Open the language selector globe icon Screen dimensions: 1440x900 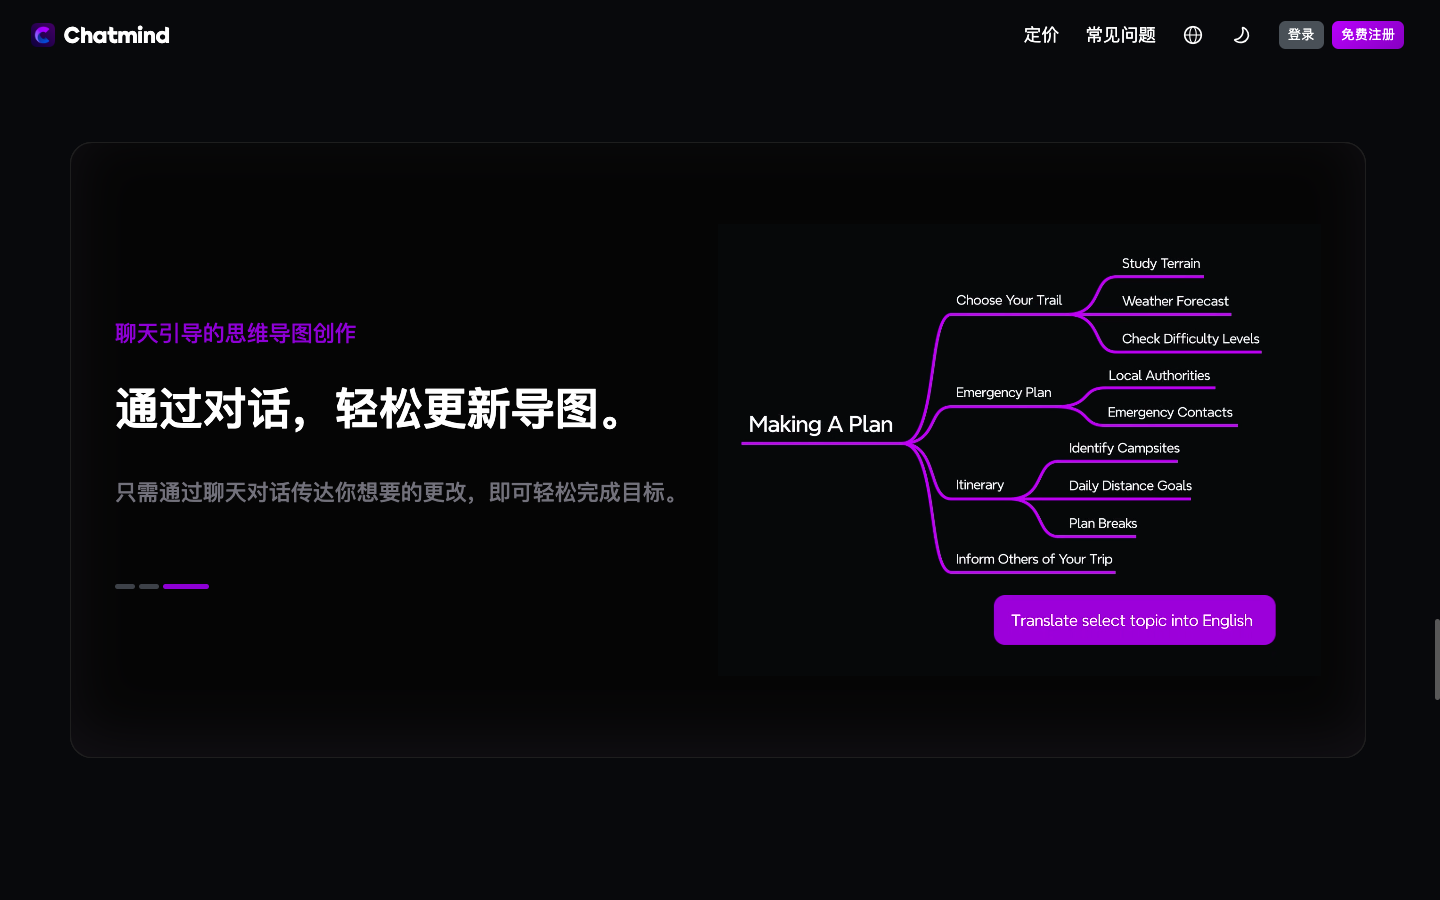tap(1193, 35)
